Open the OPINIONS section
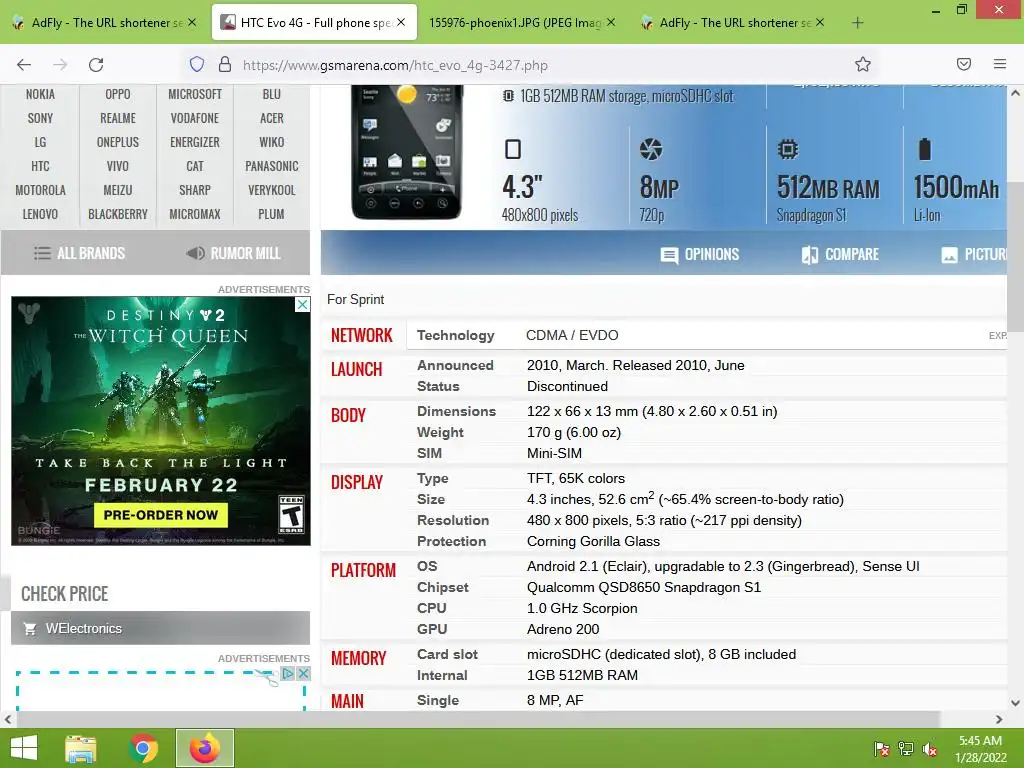 click(x=699, y=254)
